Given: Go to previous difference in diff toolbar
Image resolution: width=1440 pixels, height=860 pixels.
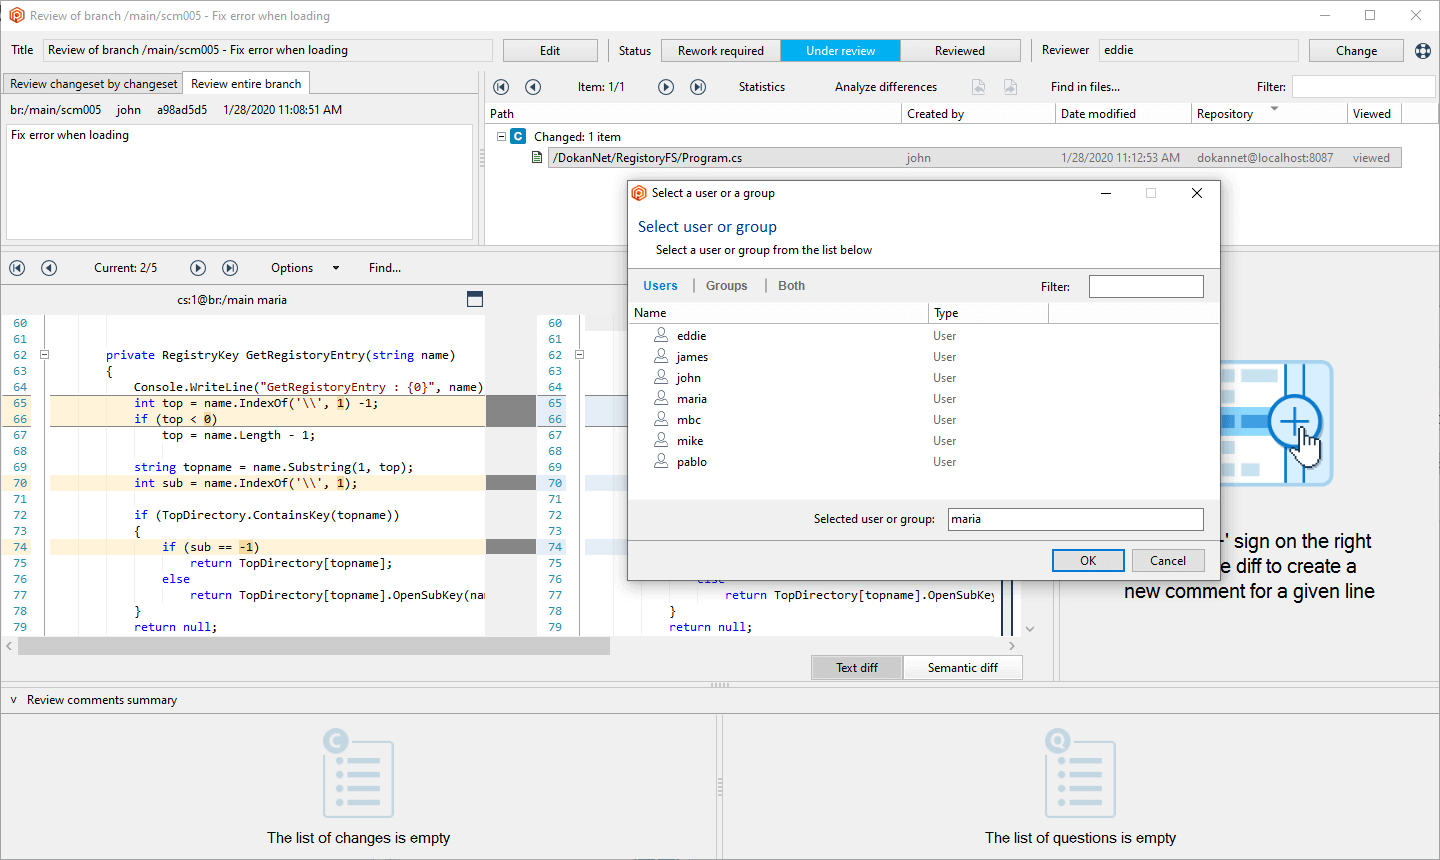Looking at the screenshot, I should click(x=49, y=268).
